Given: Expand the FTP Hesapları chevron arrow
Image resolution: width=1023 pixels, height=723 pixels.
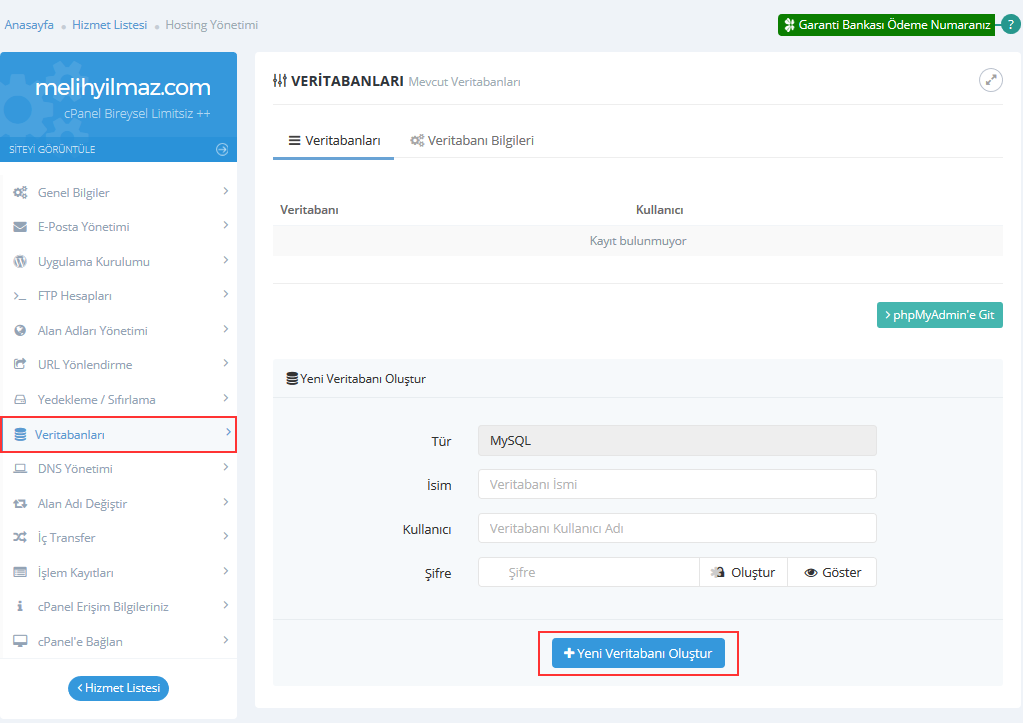Looking at the screenshot, I should coord(226,295).
